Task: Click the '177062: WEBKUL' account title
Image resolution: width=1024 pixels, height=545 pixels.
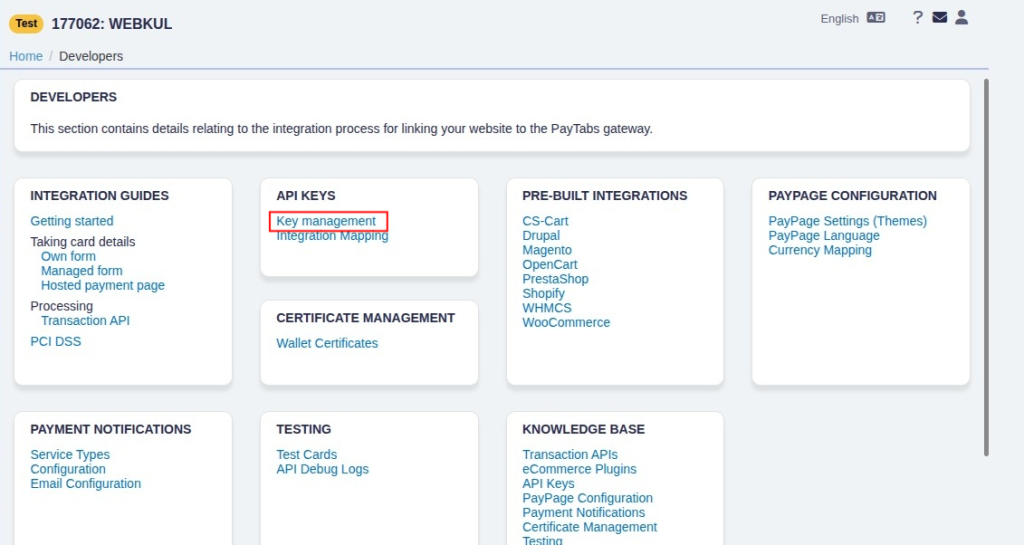Action: pyautogui.click(x=112, y=24)
